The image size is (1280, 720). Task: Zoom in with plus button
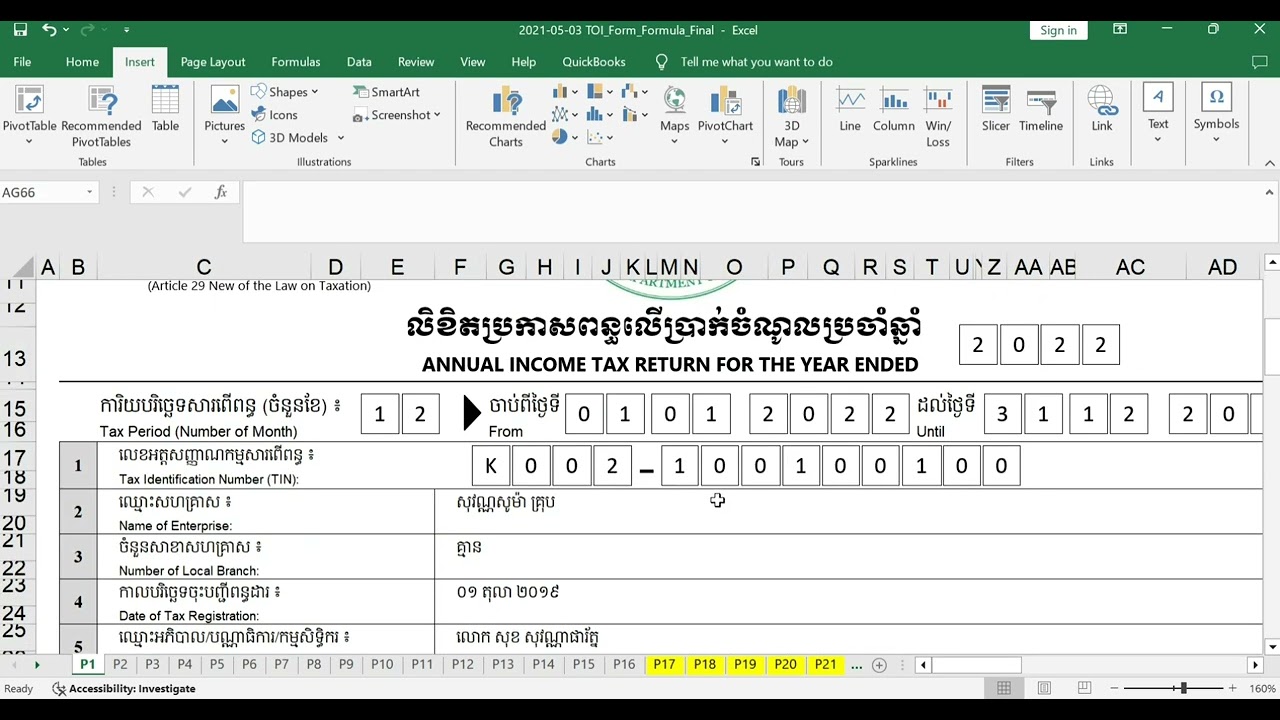point(1232,688)
